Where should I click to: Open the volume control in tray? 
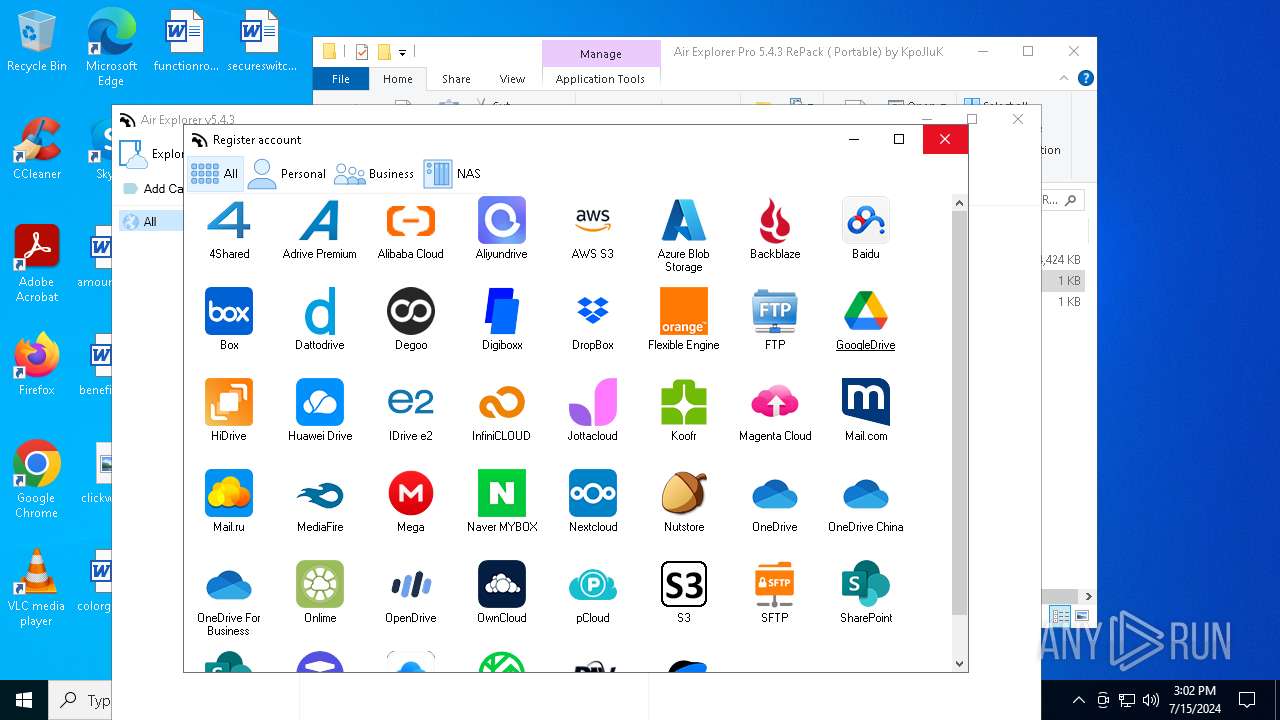[x=1151, y=700]
